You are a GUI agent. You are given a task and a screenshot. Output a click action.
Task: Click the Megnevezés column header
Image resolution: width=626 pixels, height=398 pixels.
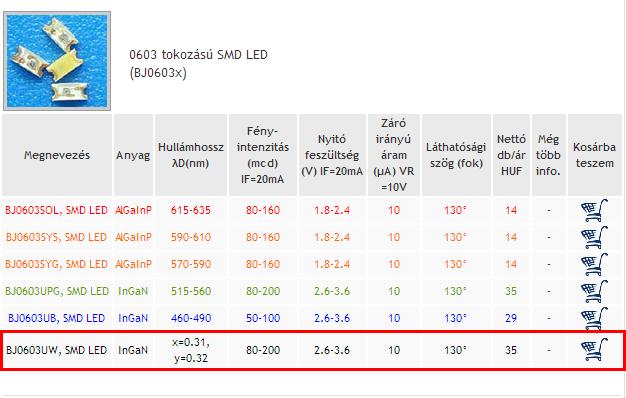[x=57, y=155]
